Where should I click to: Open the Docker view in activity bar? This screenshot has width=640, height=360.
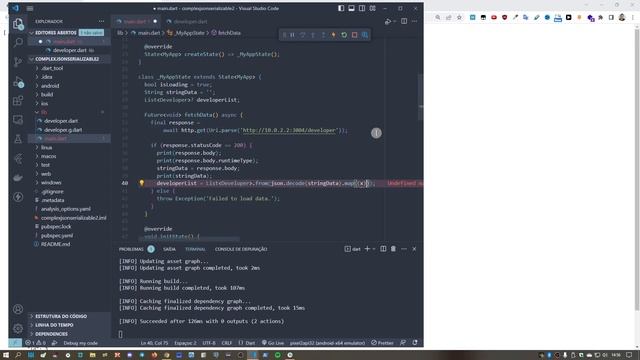[18, 178]
